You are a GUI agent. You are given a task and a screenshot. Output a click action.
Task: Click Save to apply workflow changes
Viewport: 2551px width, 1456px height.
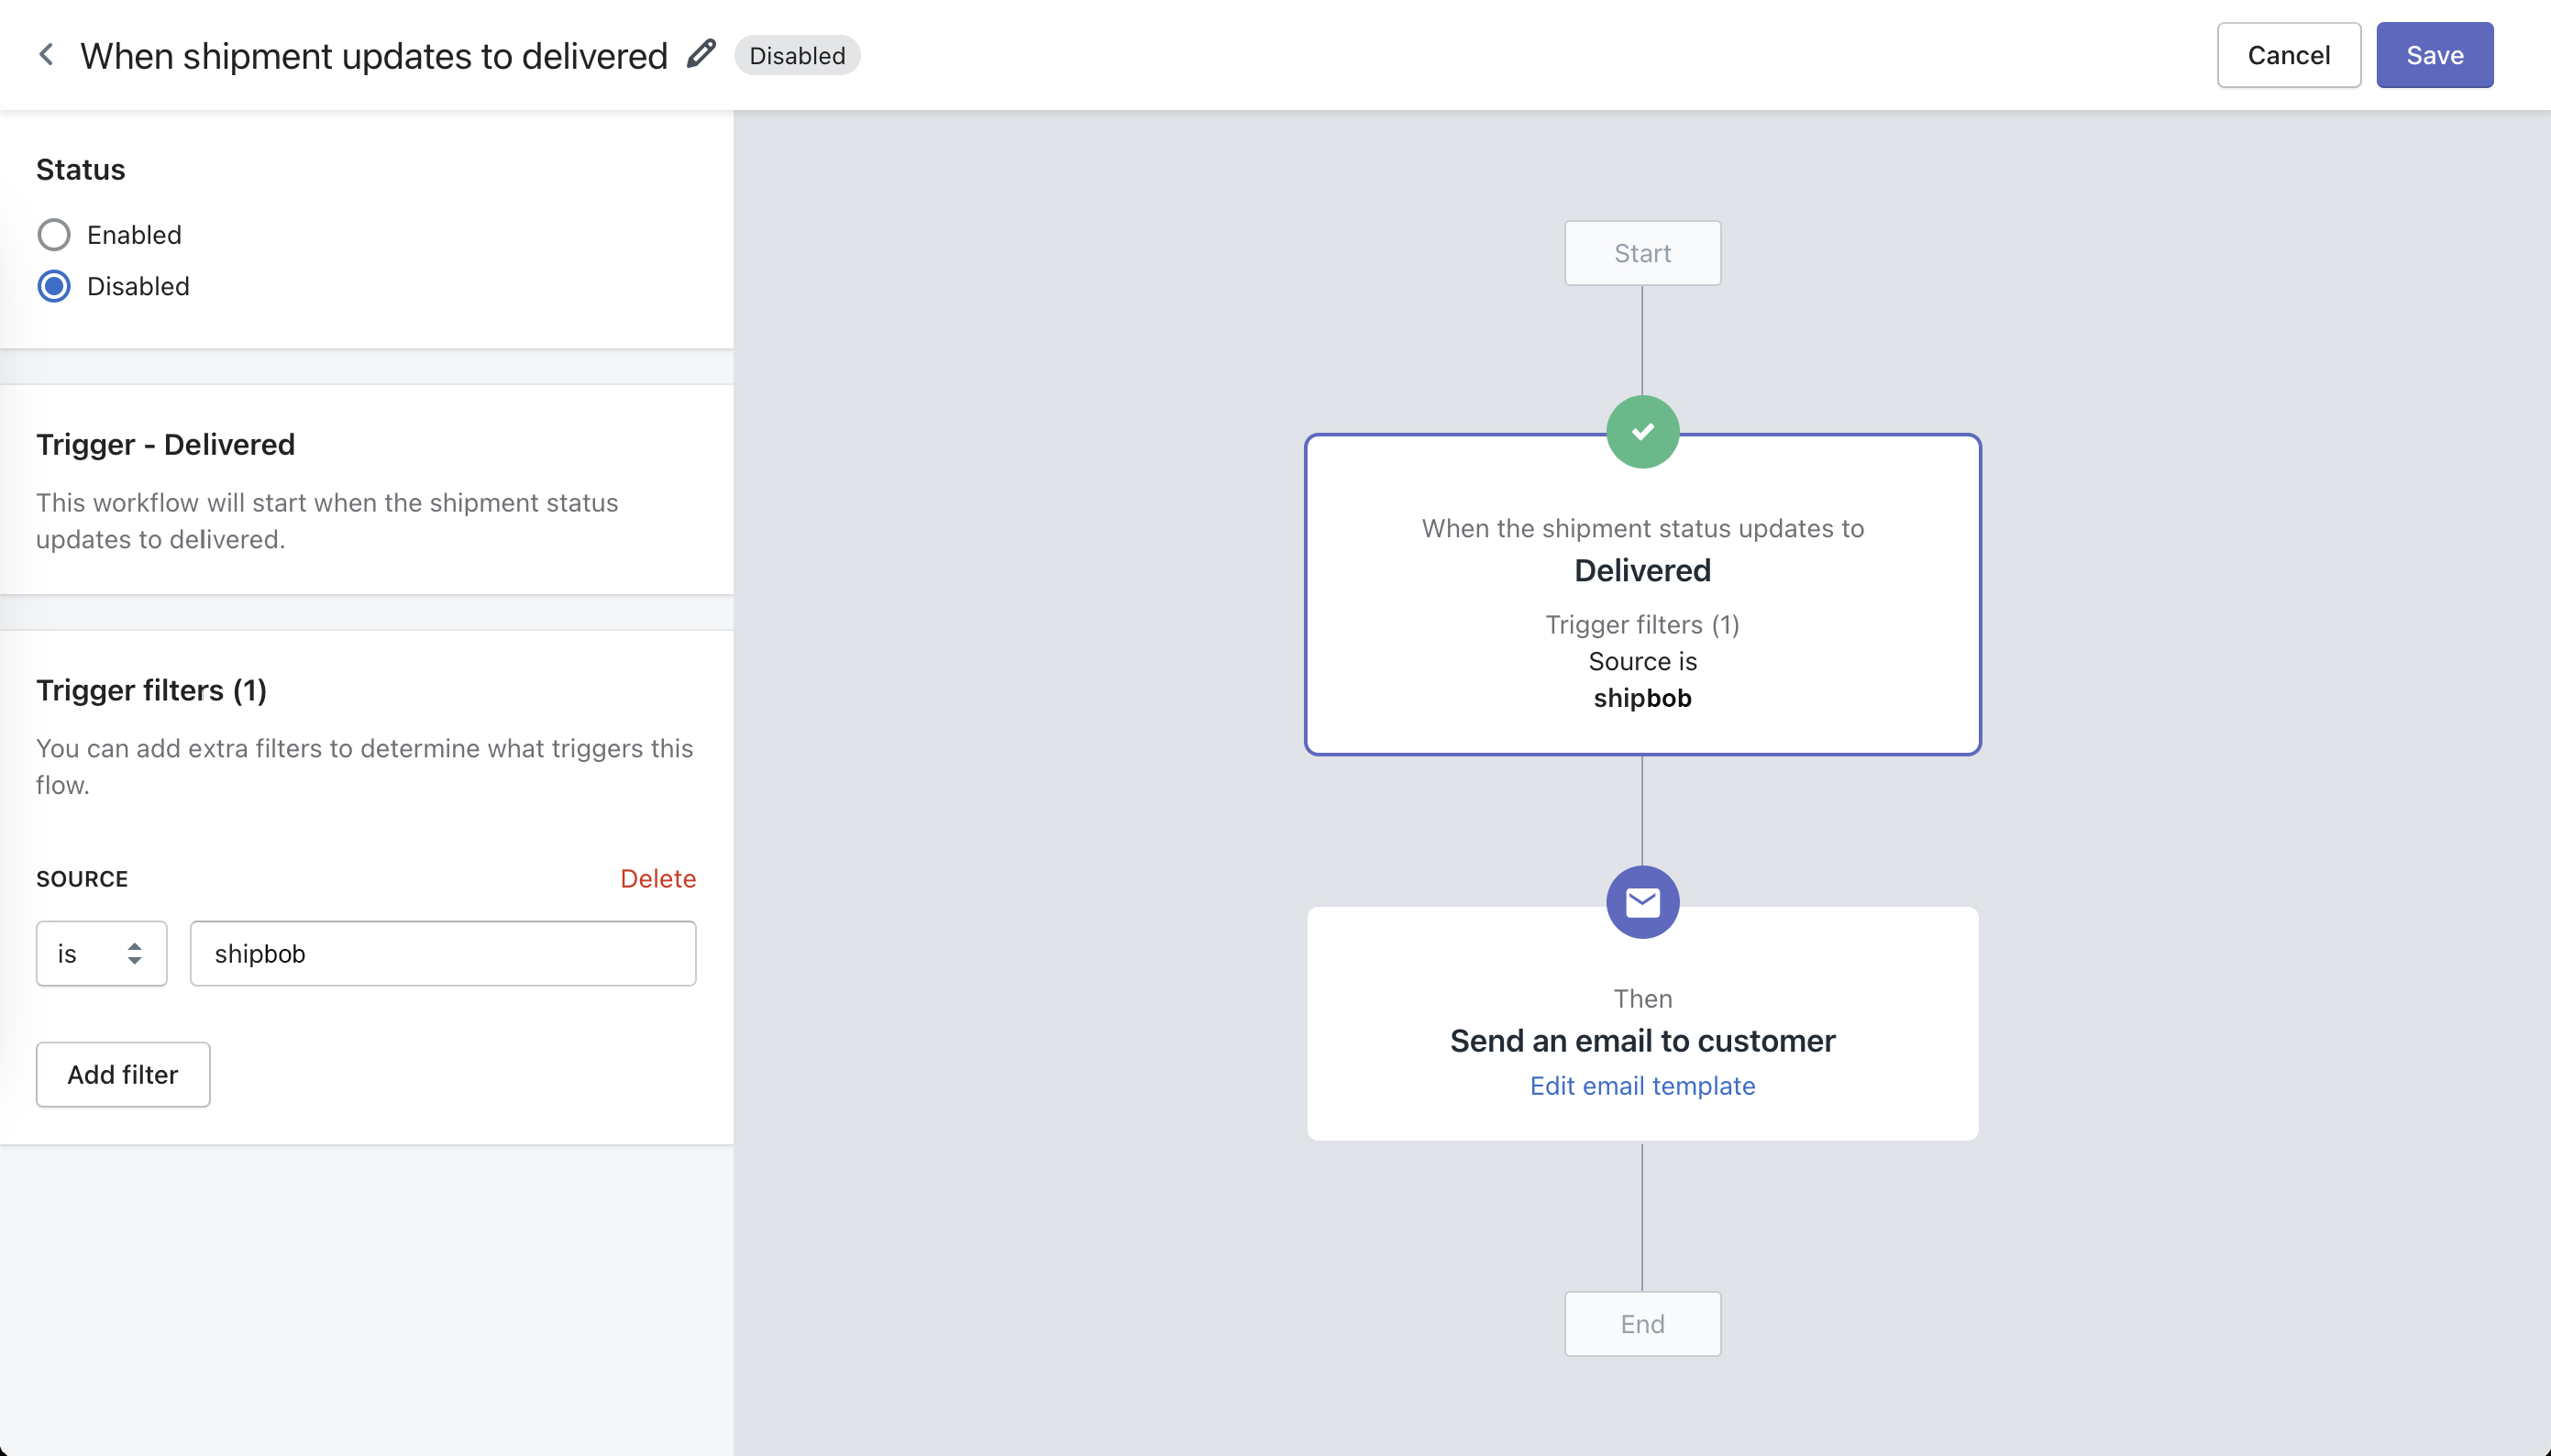(2437, 54)
